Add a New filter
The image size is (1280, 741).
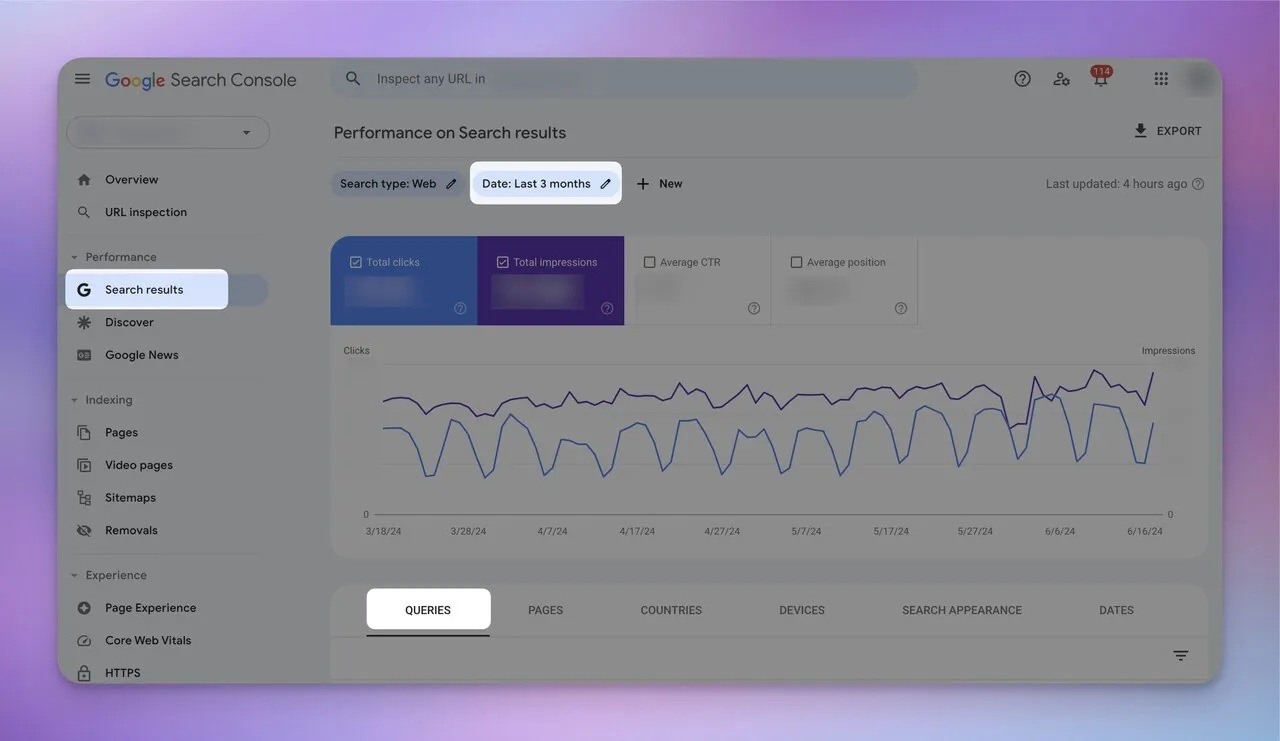pyautogui.click(x=659, y=184)
